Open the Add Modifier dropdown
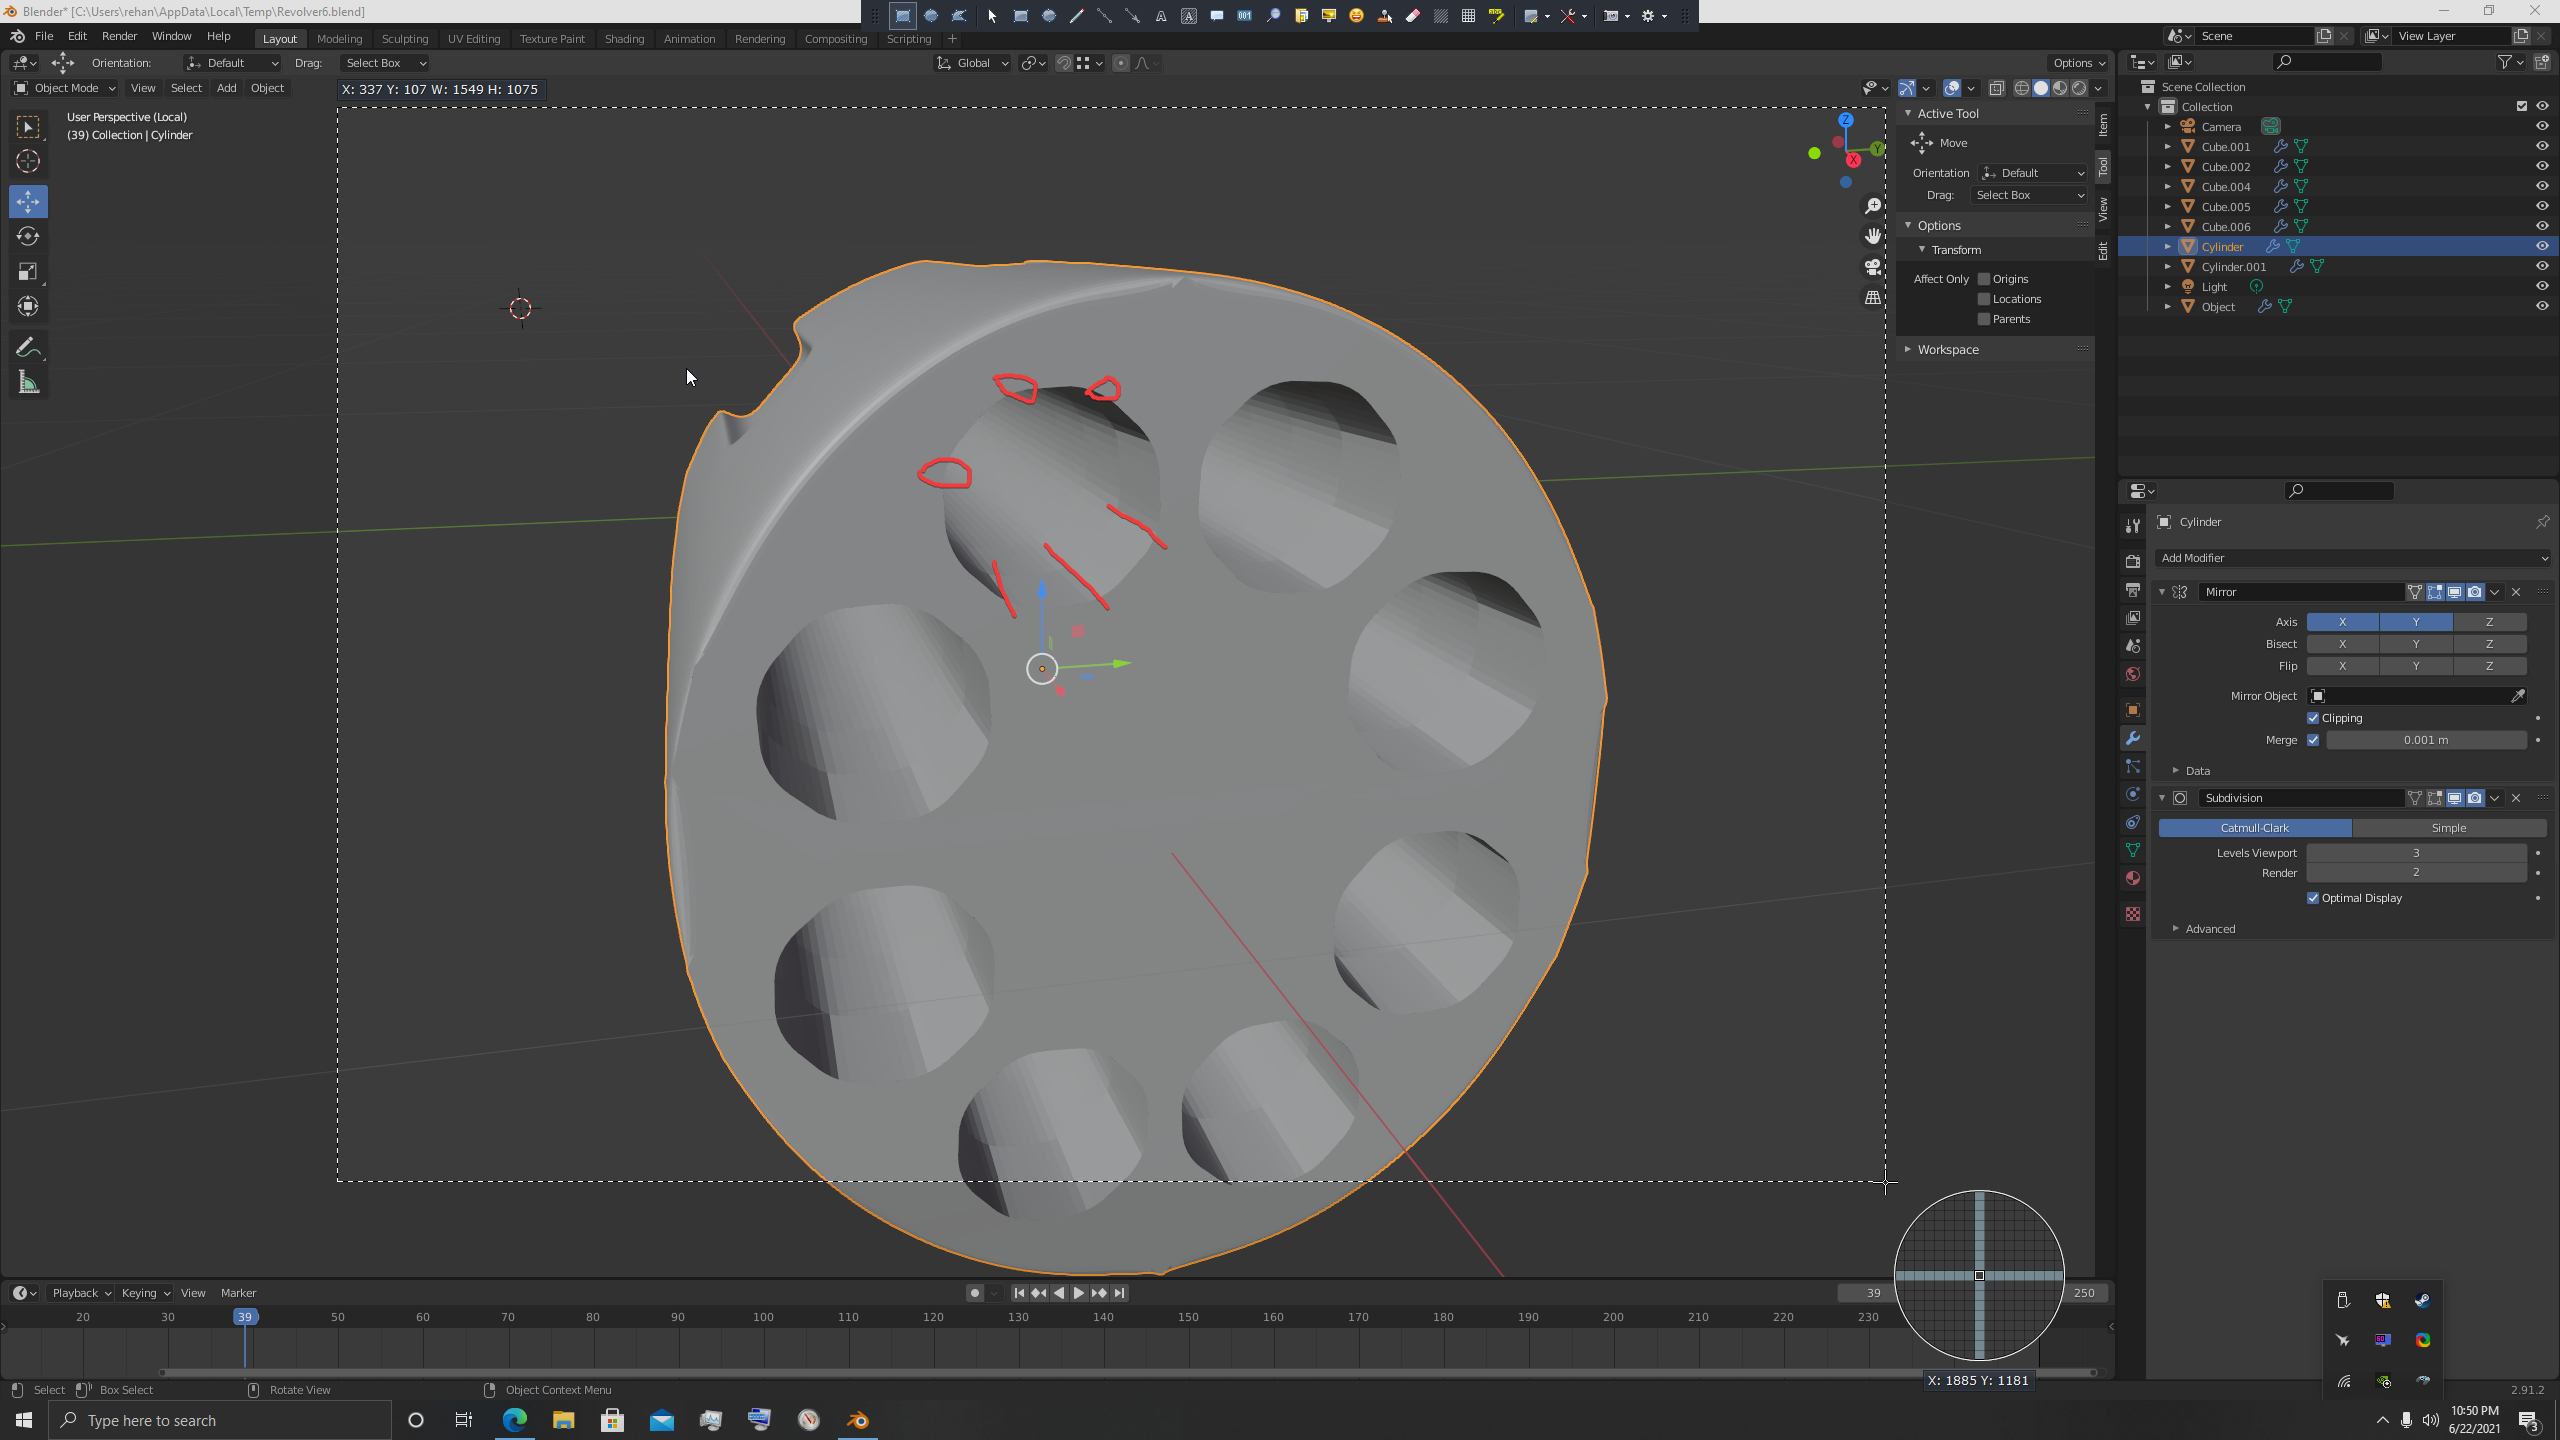 point(2353,558)
